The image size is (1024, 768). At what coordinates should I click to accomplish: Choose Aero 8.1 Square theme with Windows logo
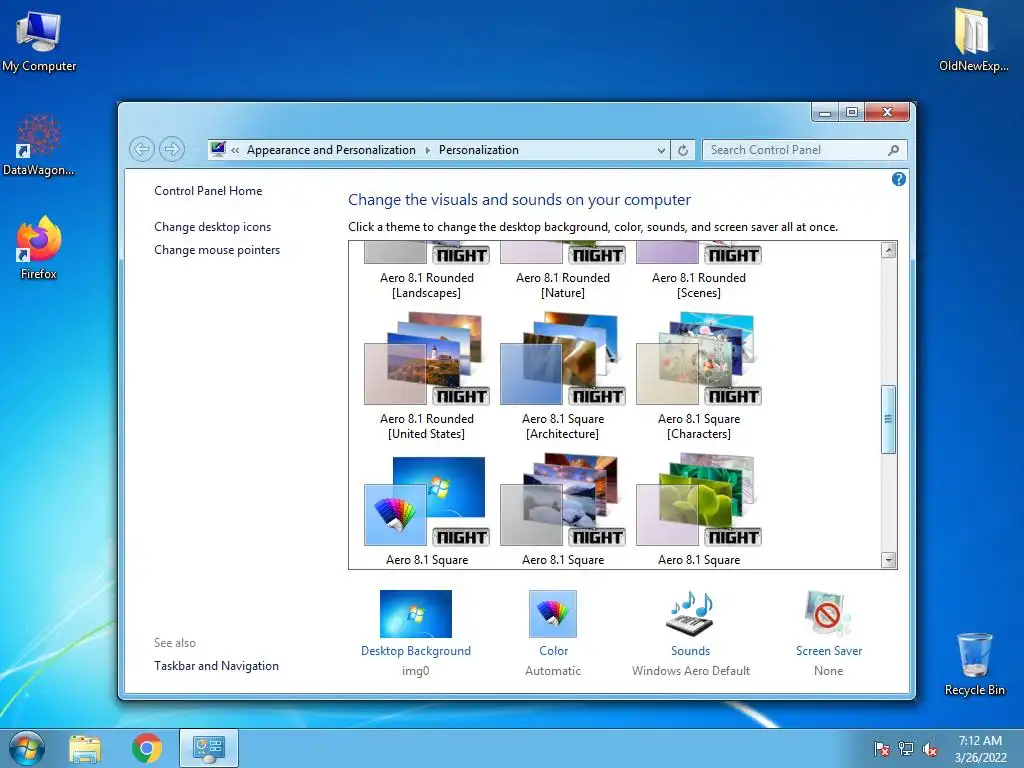pyautogui.click(x=427, y=509)
